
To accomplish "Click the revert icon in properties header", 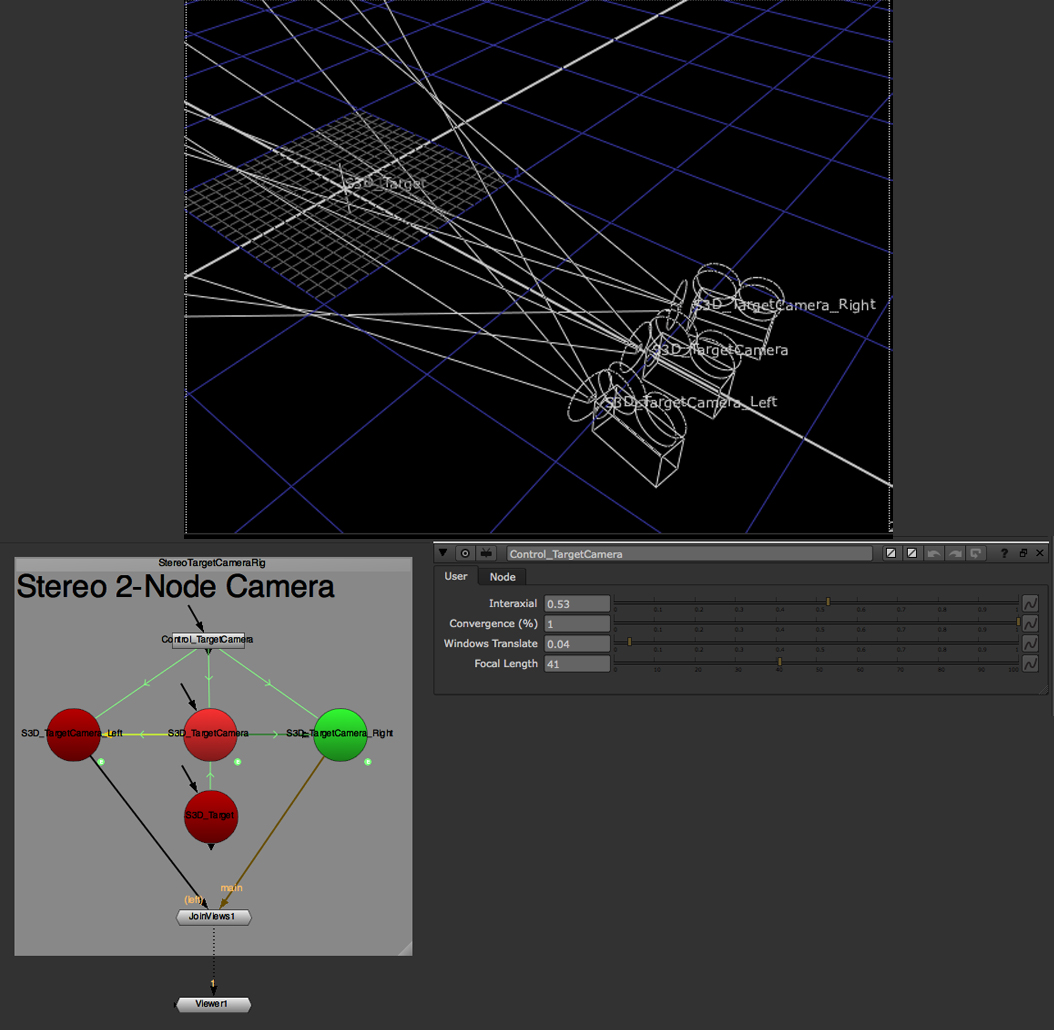I will (x=976, y=553).
